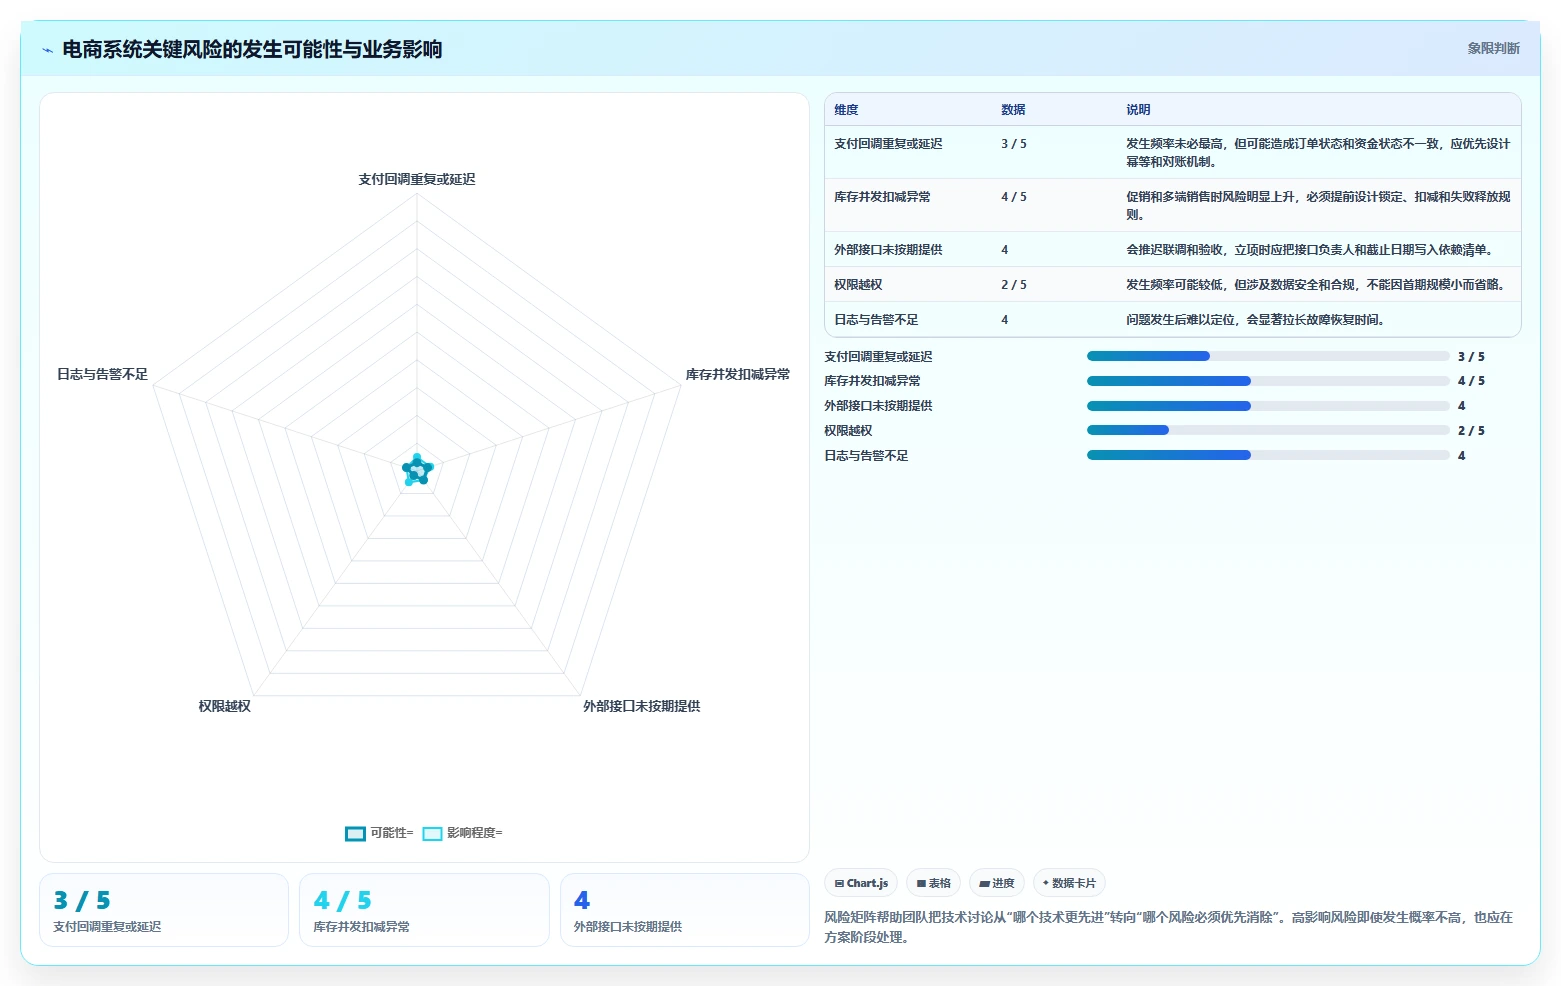
Task: Click the radar axis label 支付回调重复或延迟
Action: (x=417, y=180)
